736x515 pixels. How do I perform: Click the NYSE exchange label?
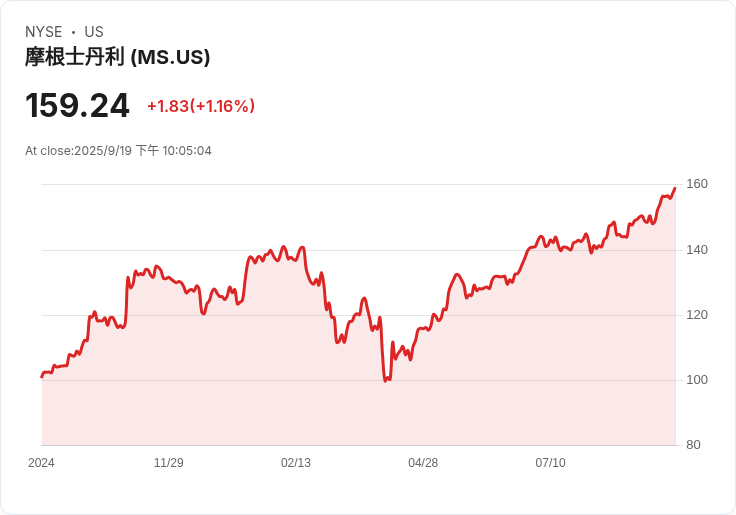(44, 32)
